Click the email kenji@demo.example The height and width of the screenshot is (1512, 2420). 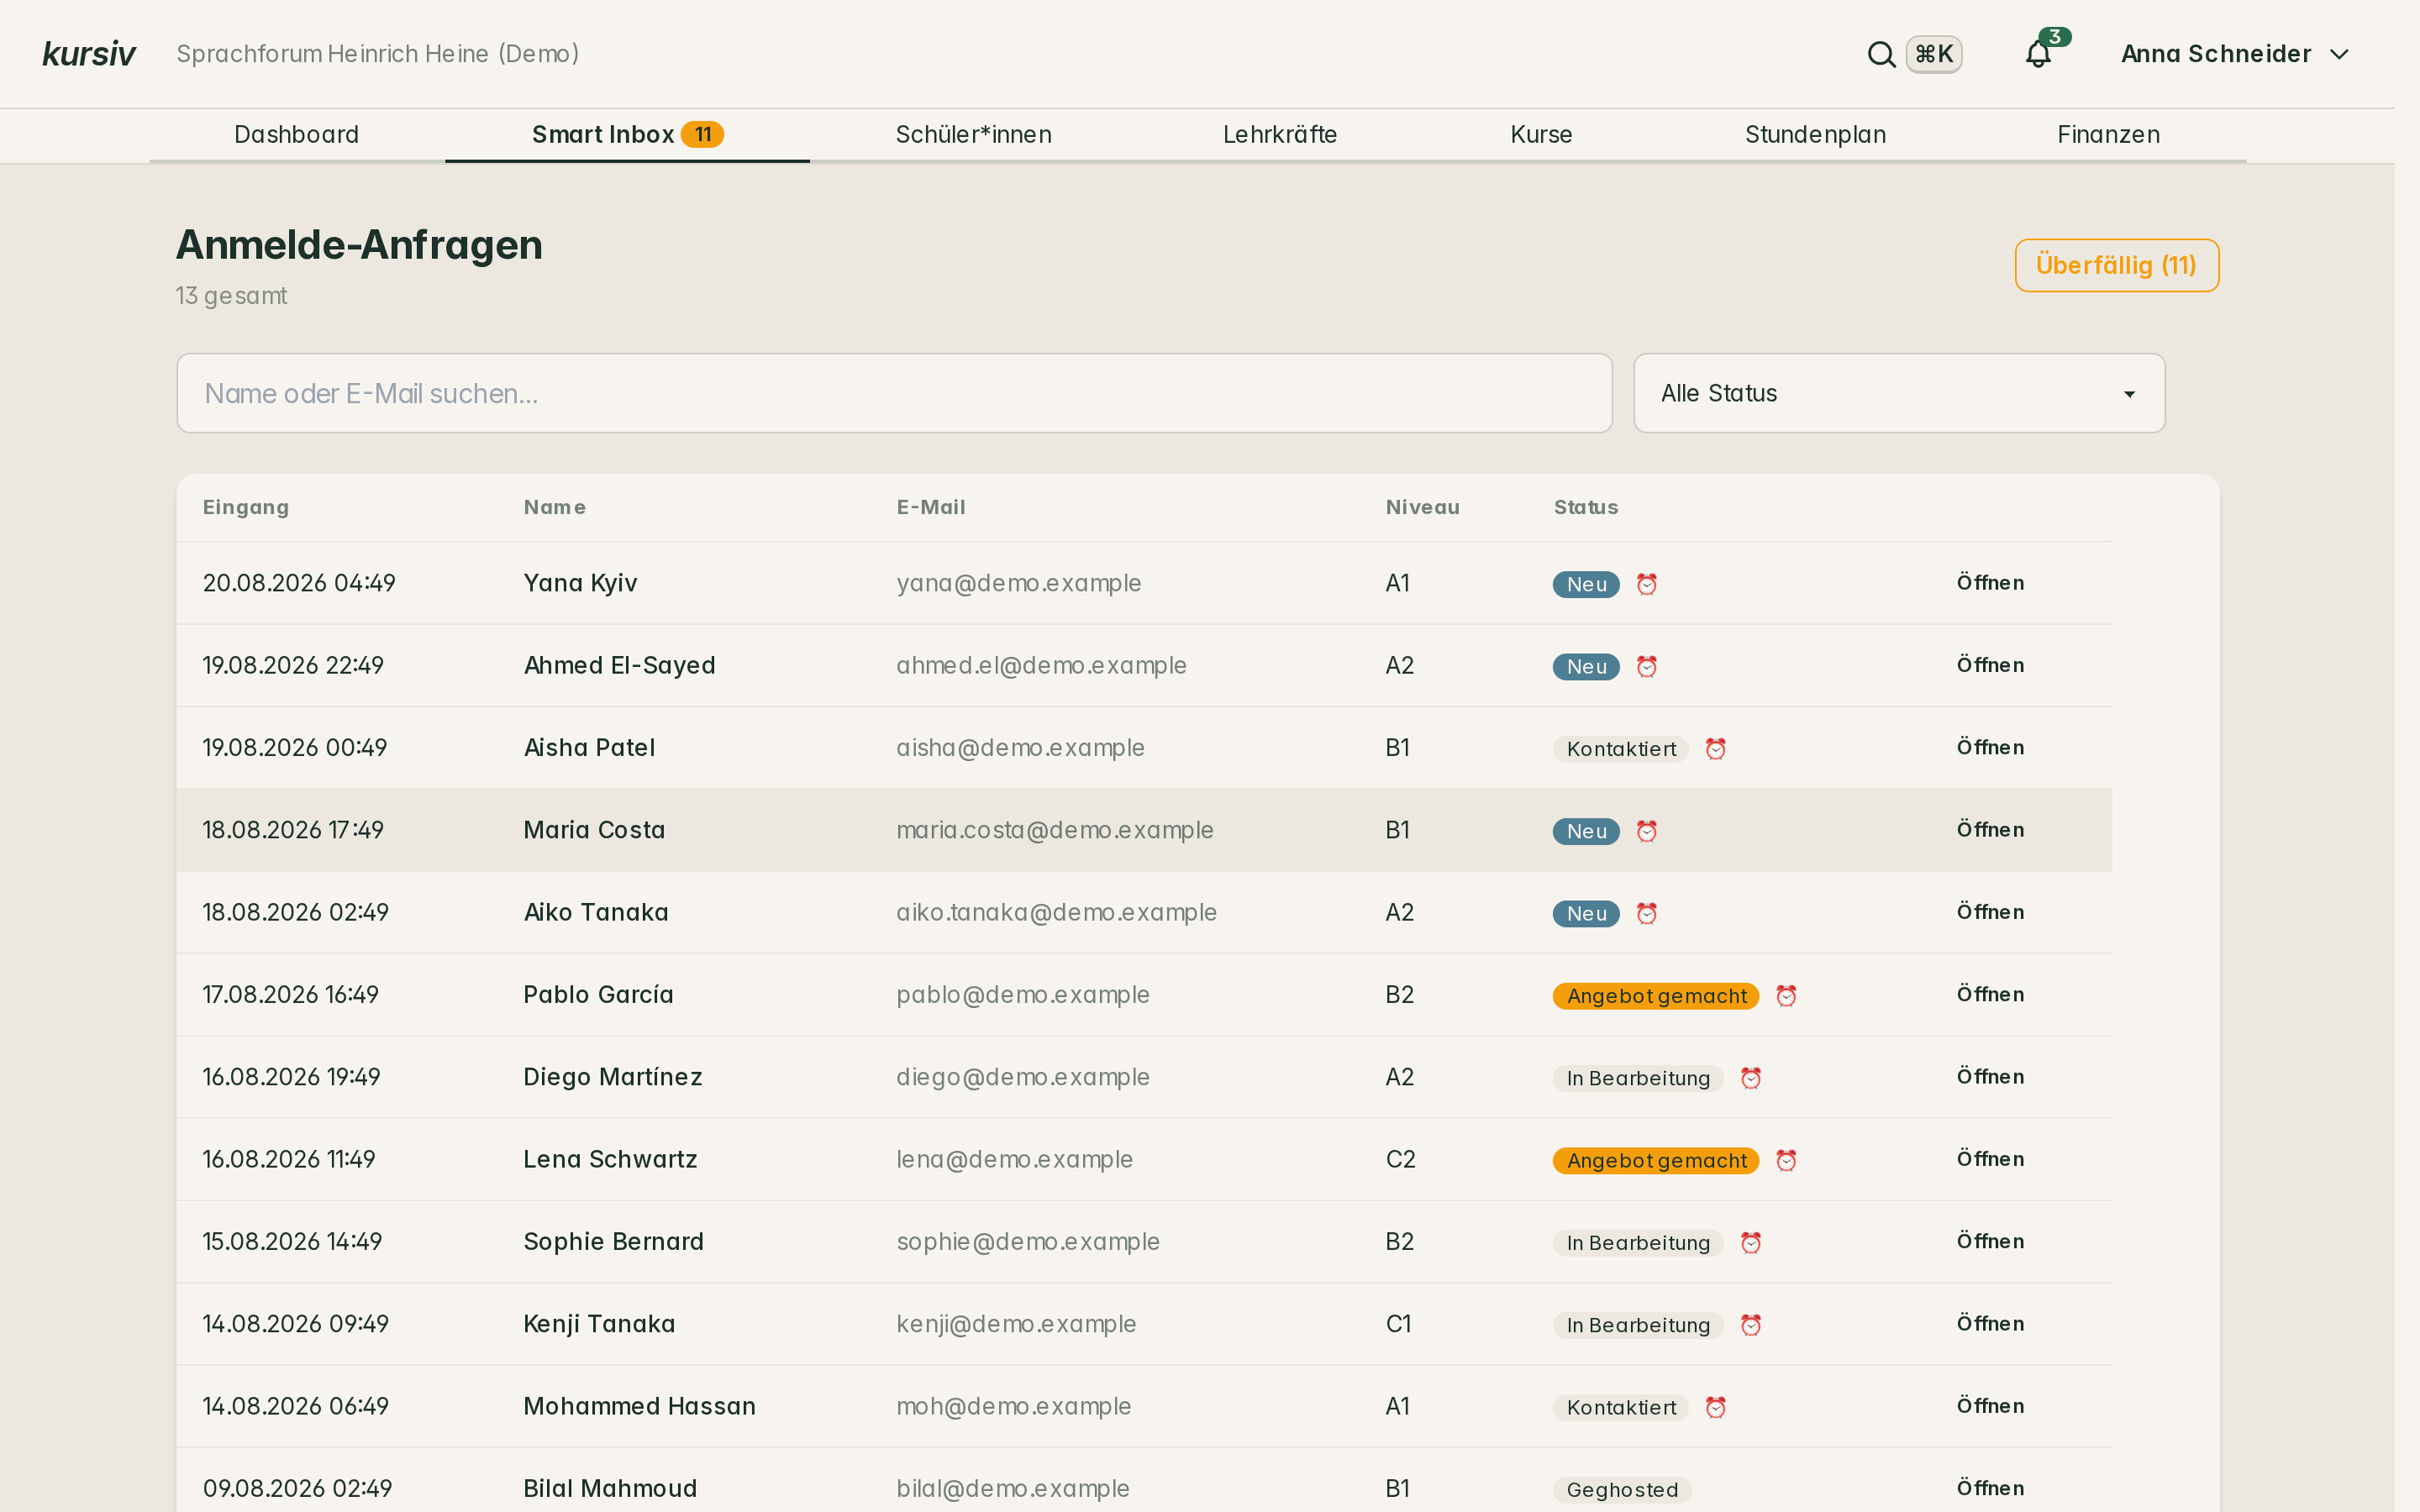click(1016, 1324)
